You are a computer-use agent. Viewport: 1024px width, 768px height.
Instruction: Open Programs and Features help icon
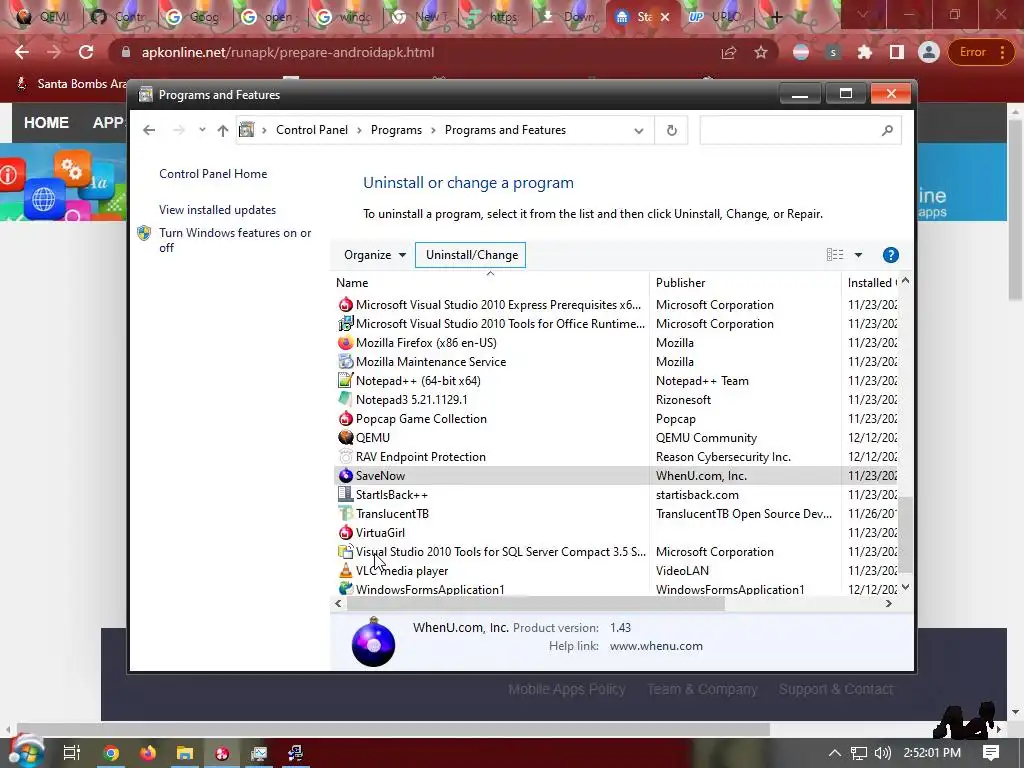[x=890, y=255]
